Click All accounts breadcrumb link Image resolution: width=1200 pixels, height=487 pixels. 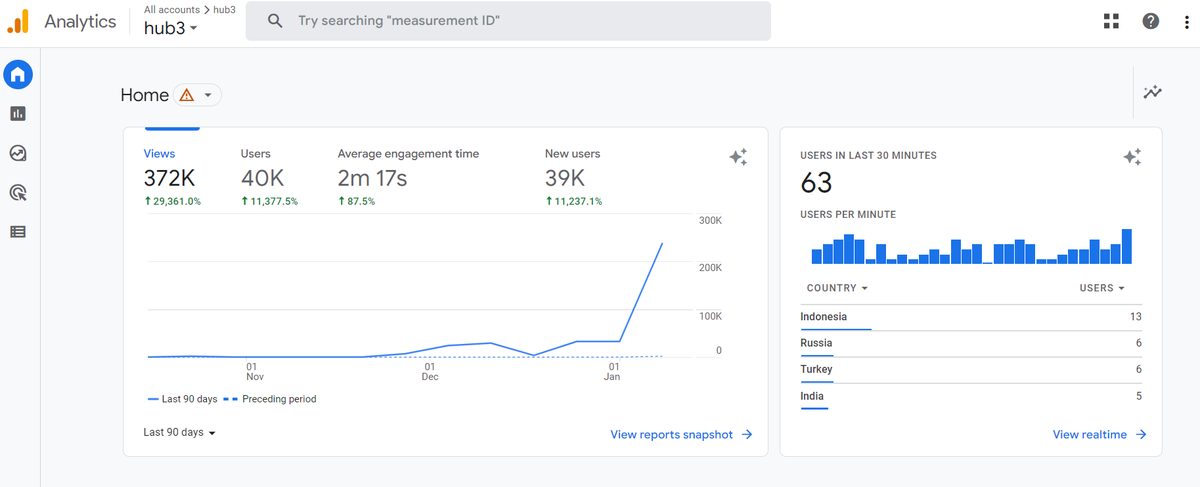[171, 9]
